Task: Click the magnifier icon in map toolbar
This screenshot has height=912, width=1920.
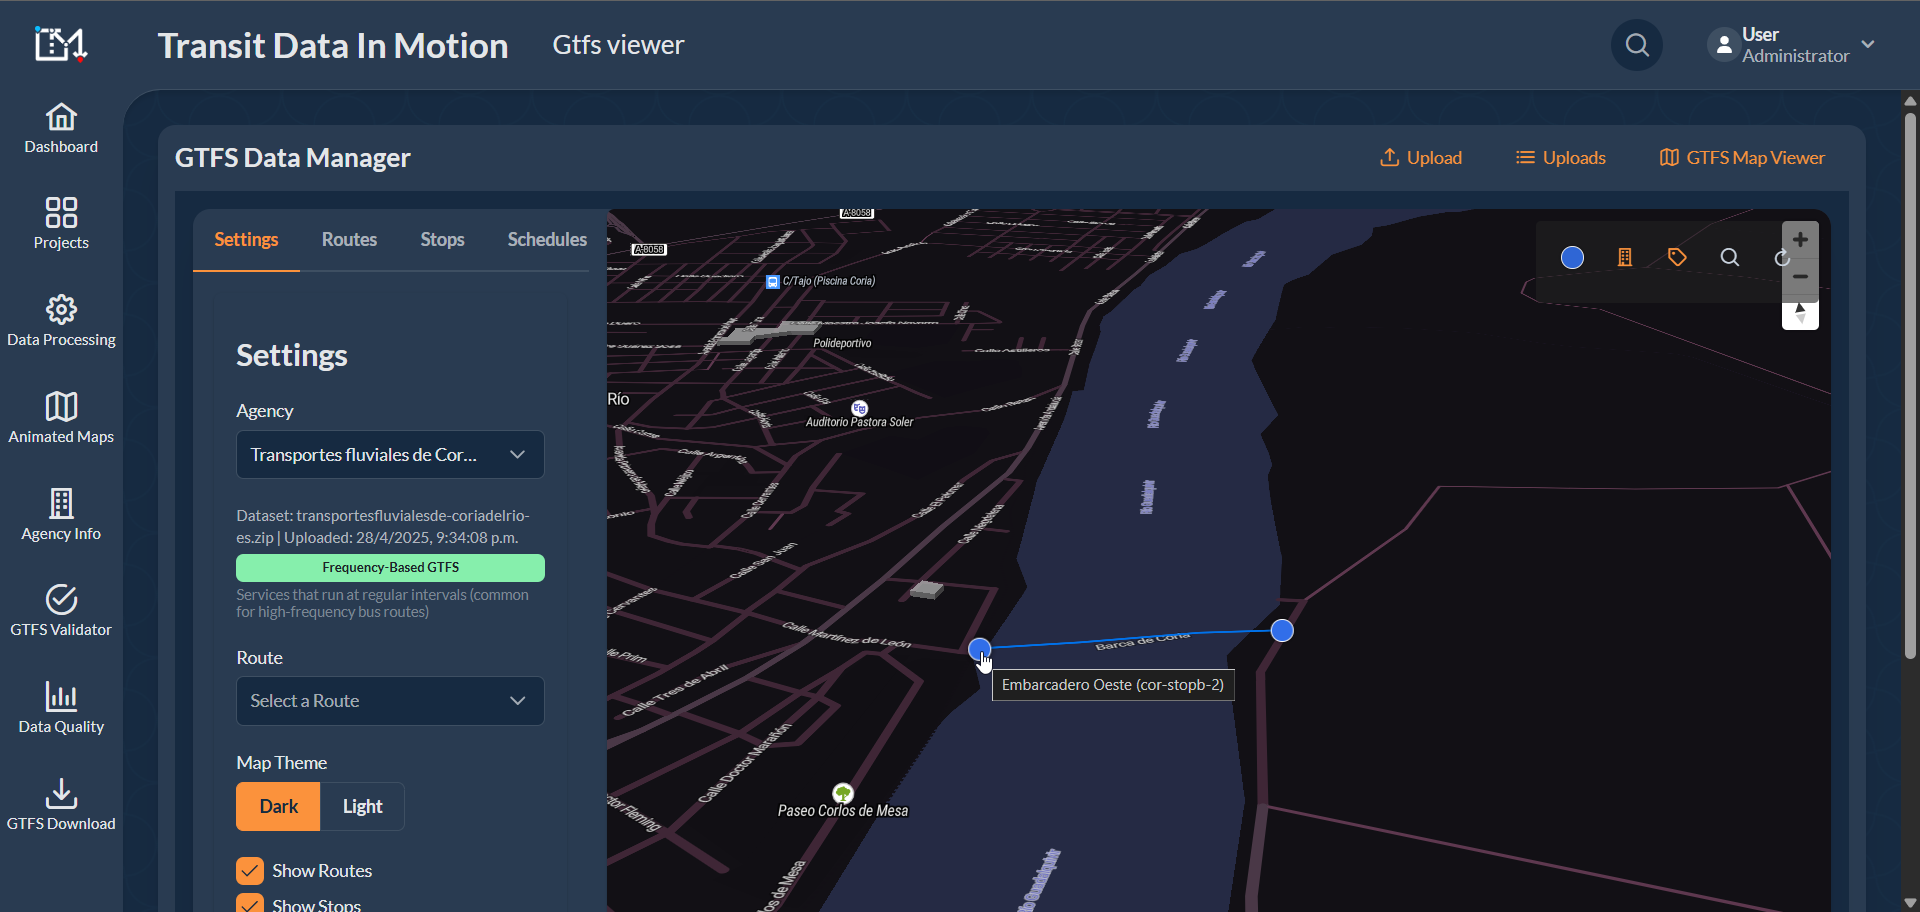Action: pyautogui.click(x=1729, y=258)
